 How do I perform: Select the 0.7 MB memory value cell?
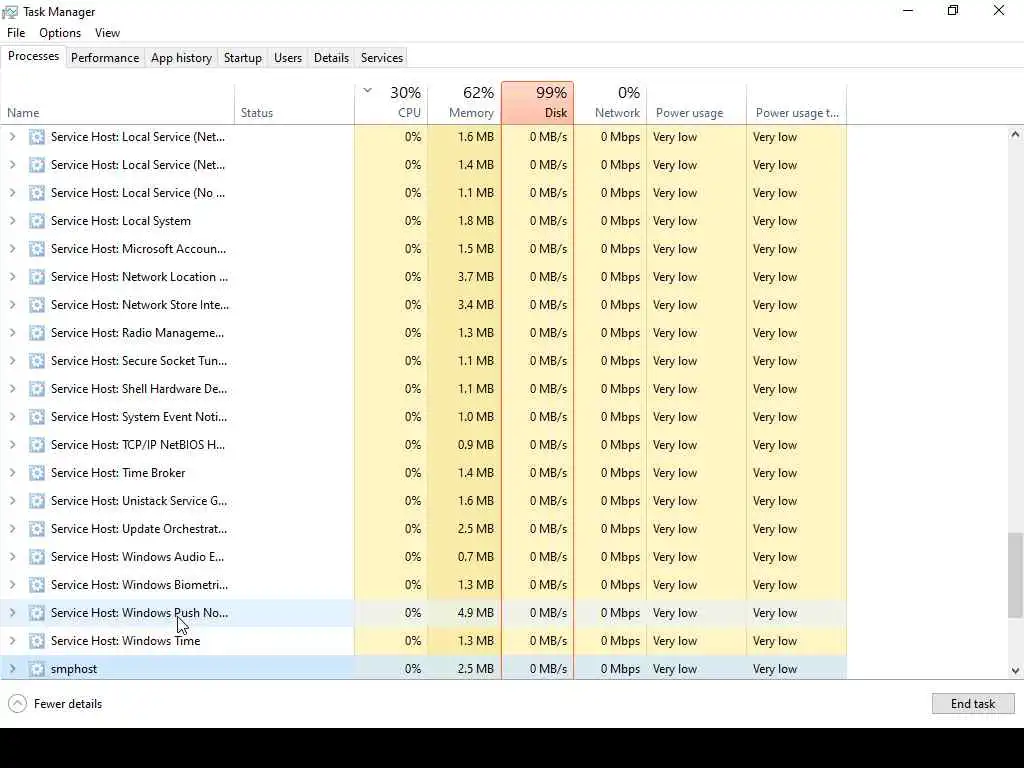point(464,557)
